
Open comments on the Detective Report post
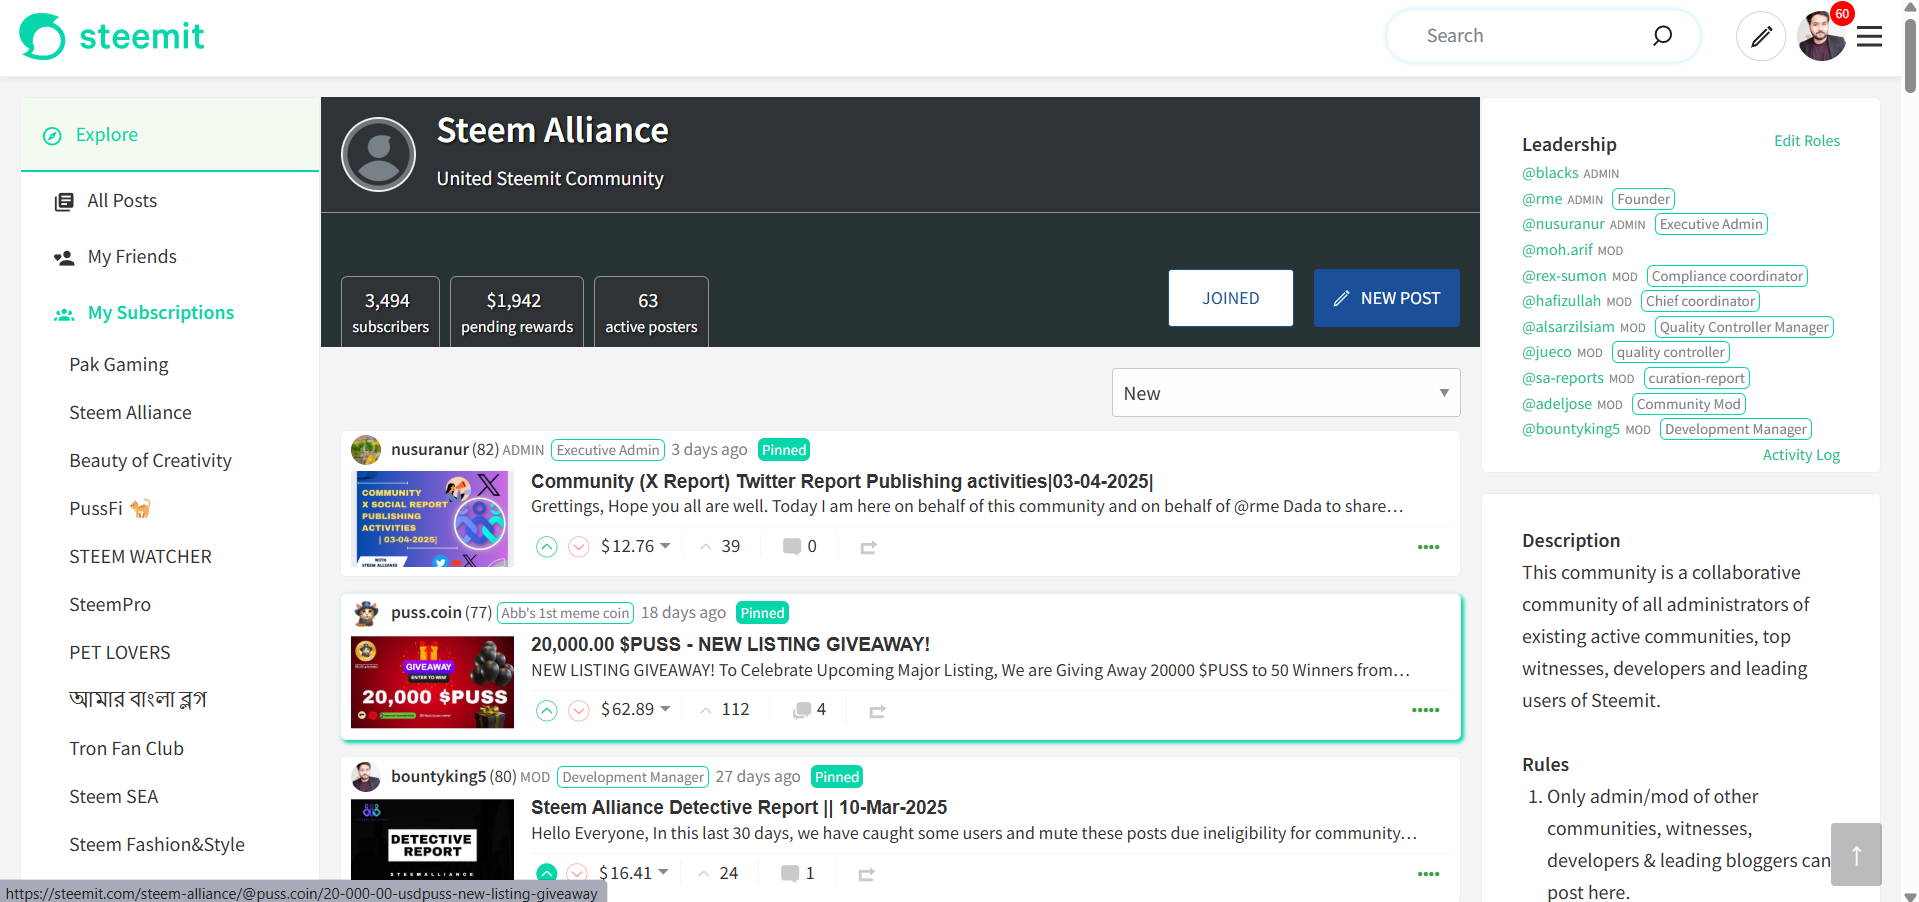pyautogui.click(x=797, y=874)
